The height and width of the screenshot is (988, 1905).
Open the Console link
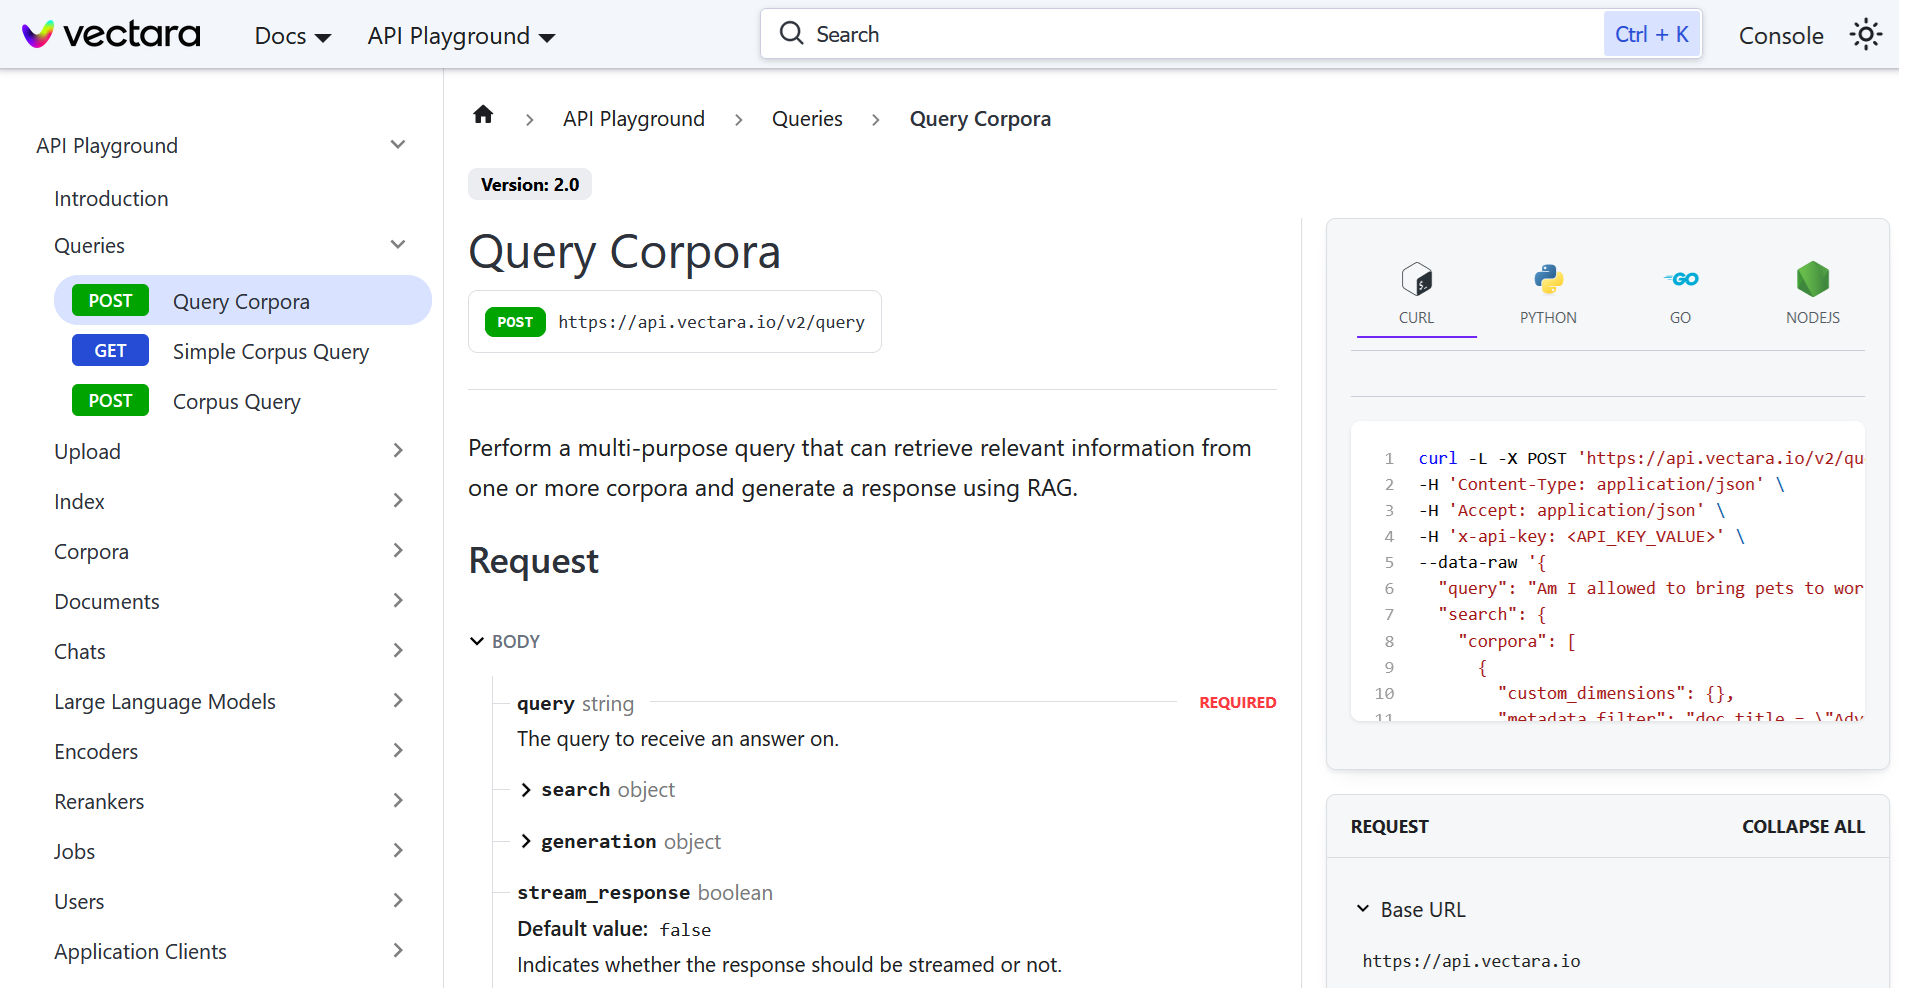click(1780, 36)
